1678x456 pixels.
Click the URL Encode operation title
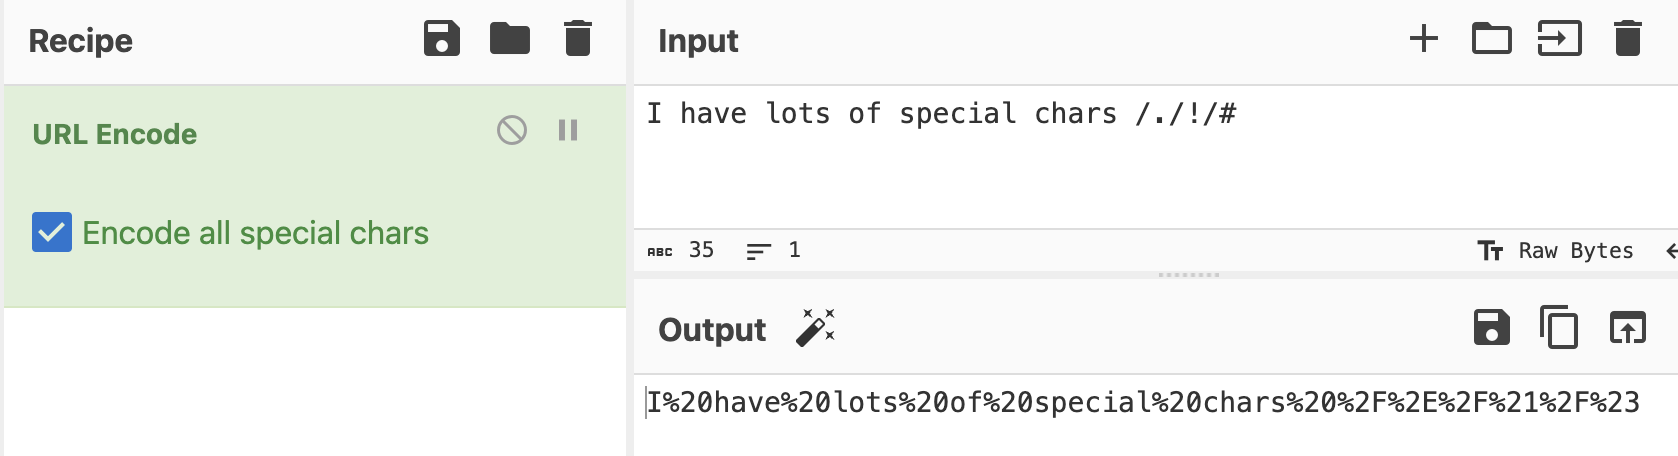coord(115,134)
